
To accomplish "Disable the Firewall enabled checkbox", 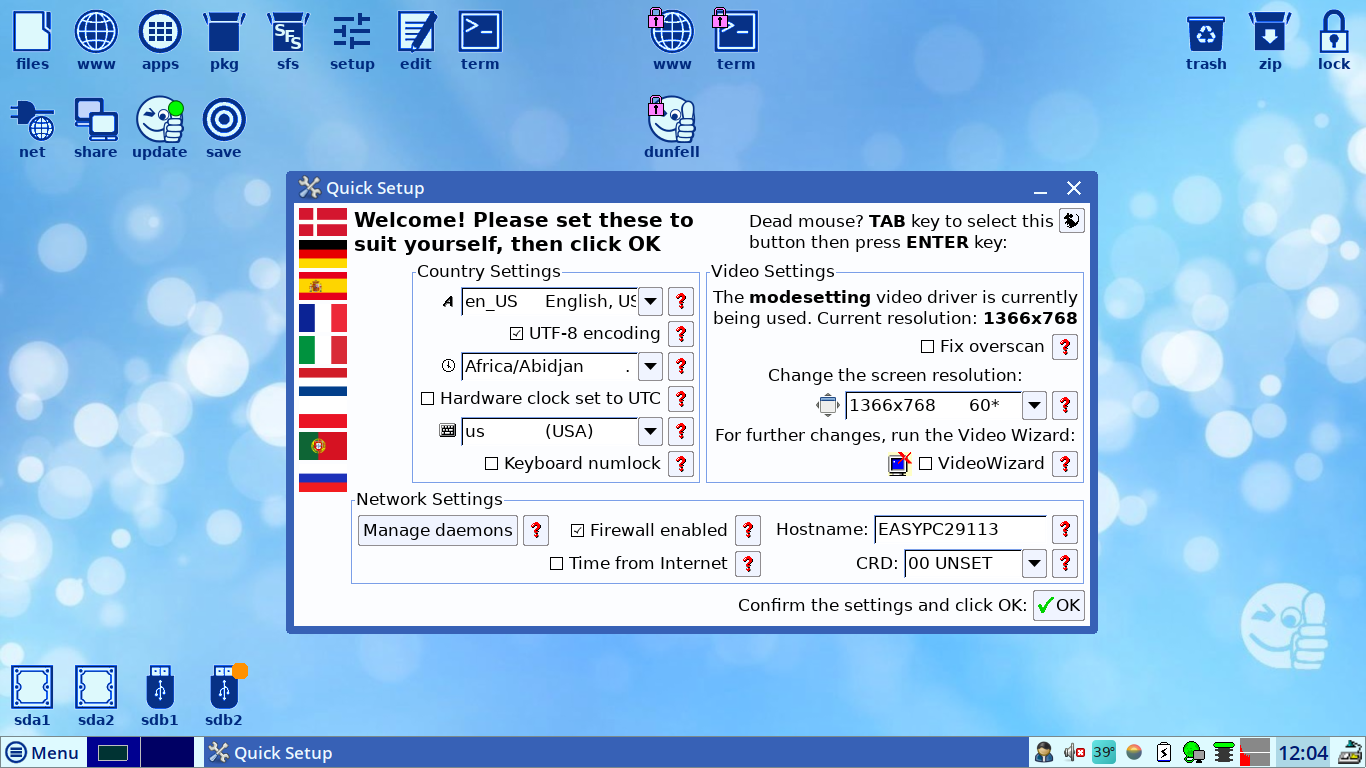I will (577, 531).
